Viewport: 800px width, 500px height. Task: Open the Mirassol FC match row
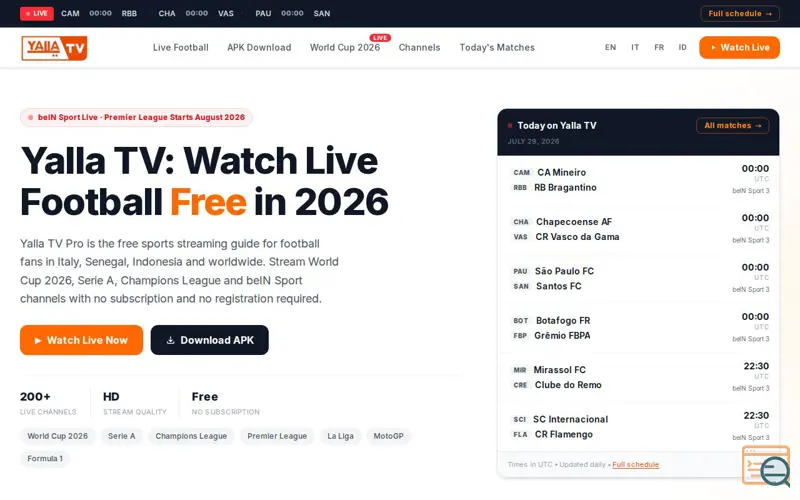tap(638, 378)
